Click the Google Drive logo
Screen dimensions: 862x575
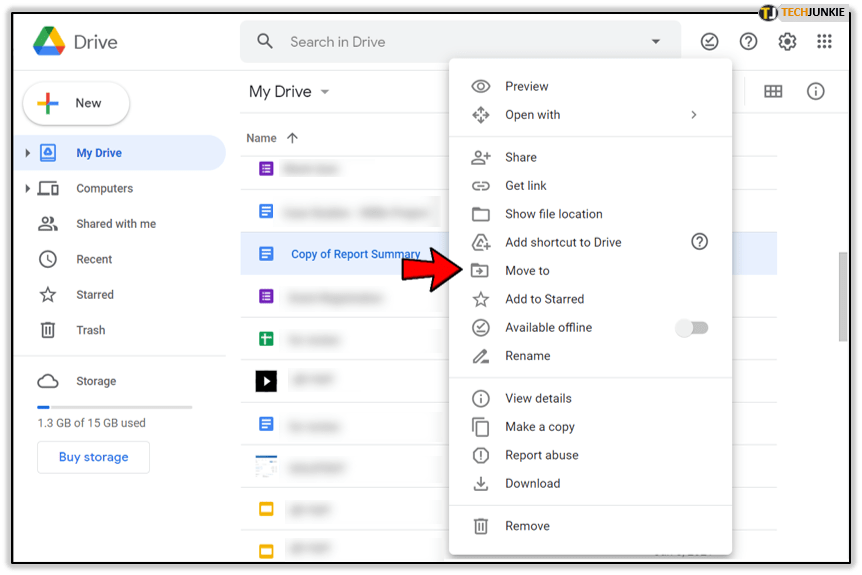coord(49,42)
